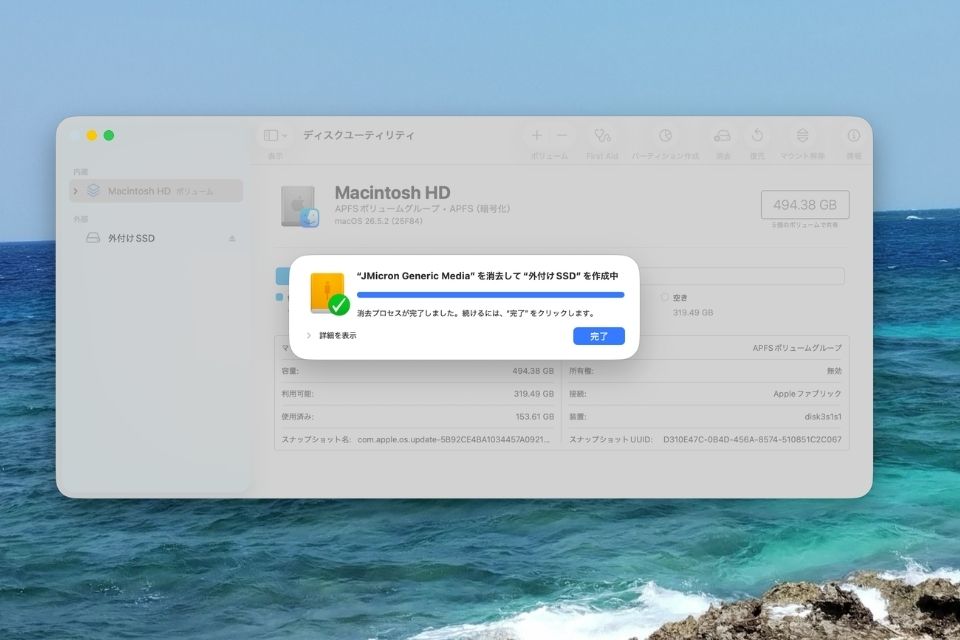Click the 利用可能 319.49 GB row
Screen dimensions: 960x640
(417, 394)
